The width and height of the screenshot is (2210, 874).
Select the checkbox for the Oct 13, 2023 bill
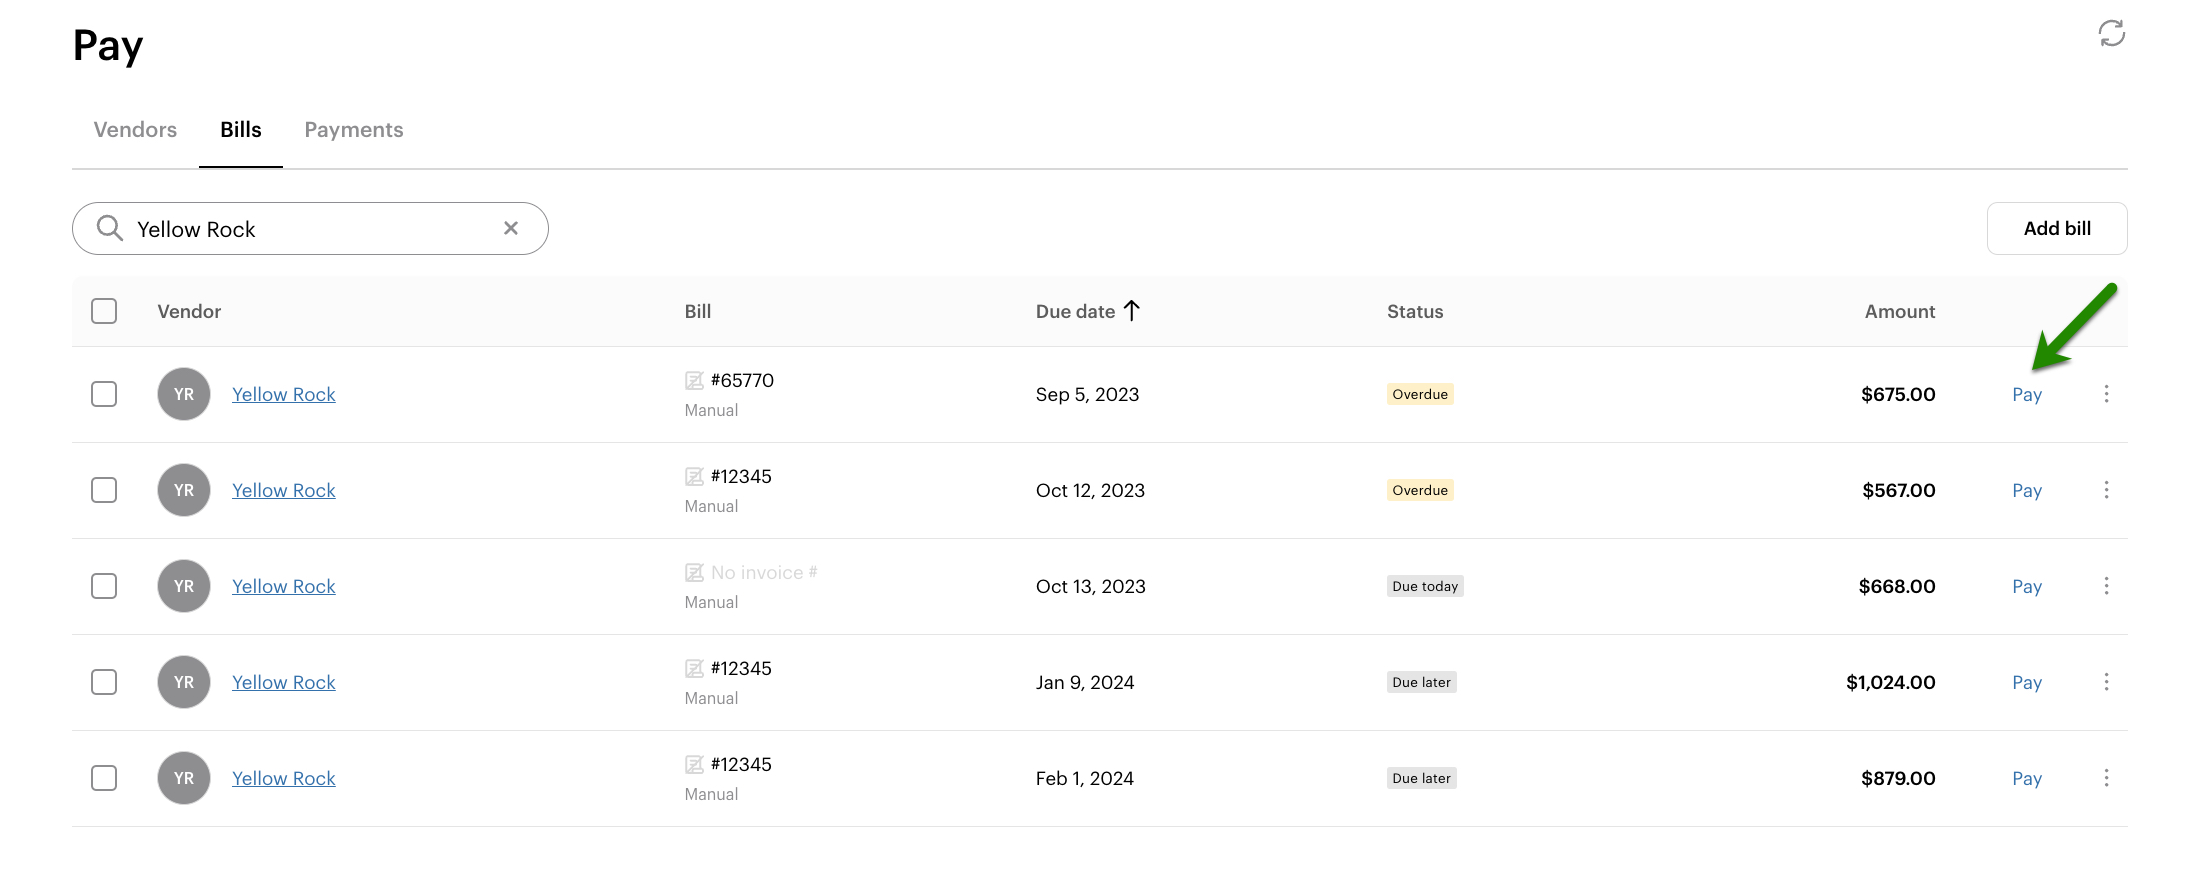(104, 586)
